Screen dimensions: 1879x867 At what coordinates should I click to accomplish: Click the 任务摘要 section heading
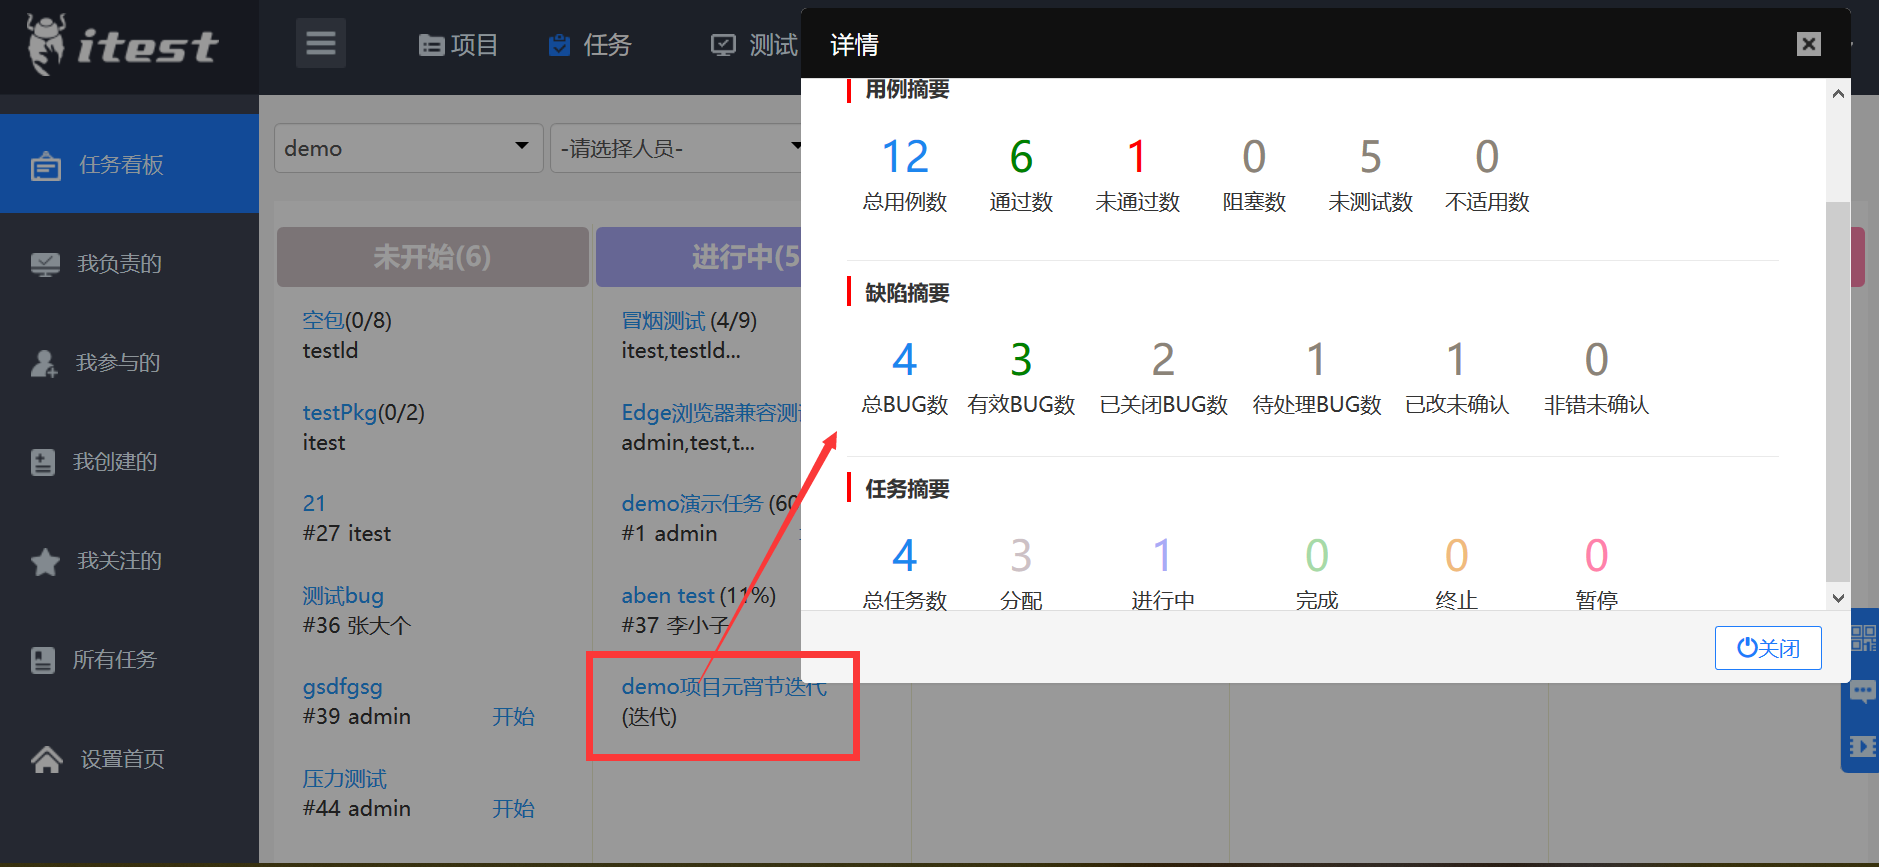point(907,489)
